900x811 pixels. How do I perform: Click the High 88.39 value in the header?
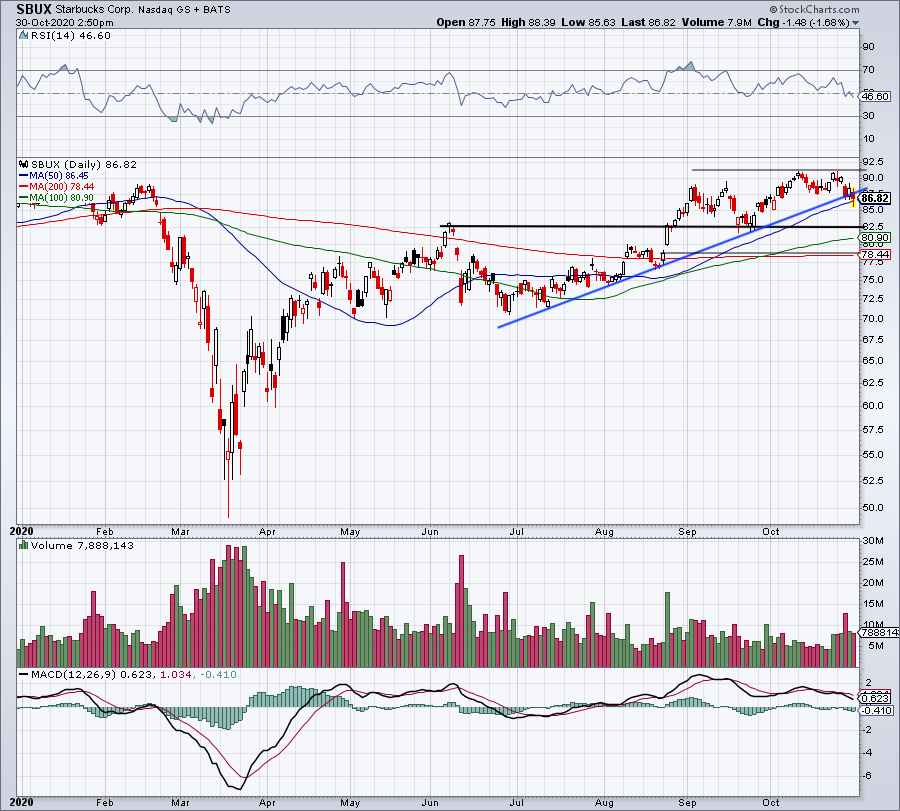[x=528, y=22]
